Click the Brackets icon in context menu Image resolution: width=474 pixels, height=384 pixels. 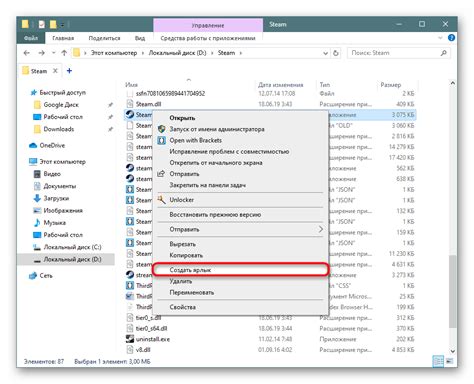161,140
